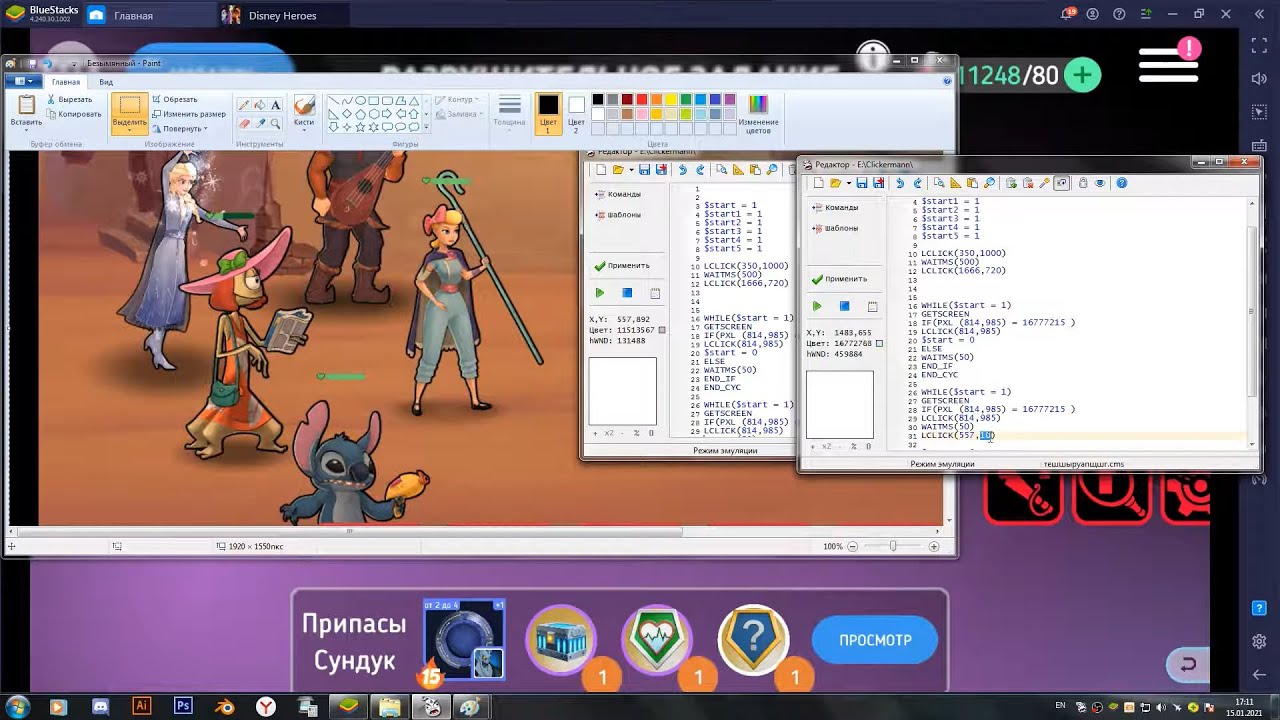Viewport: 1280px width, 720px height.
Task: Switch to the Вид ribbon tab in Paint
Action: [106, 82]
